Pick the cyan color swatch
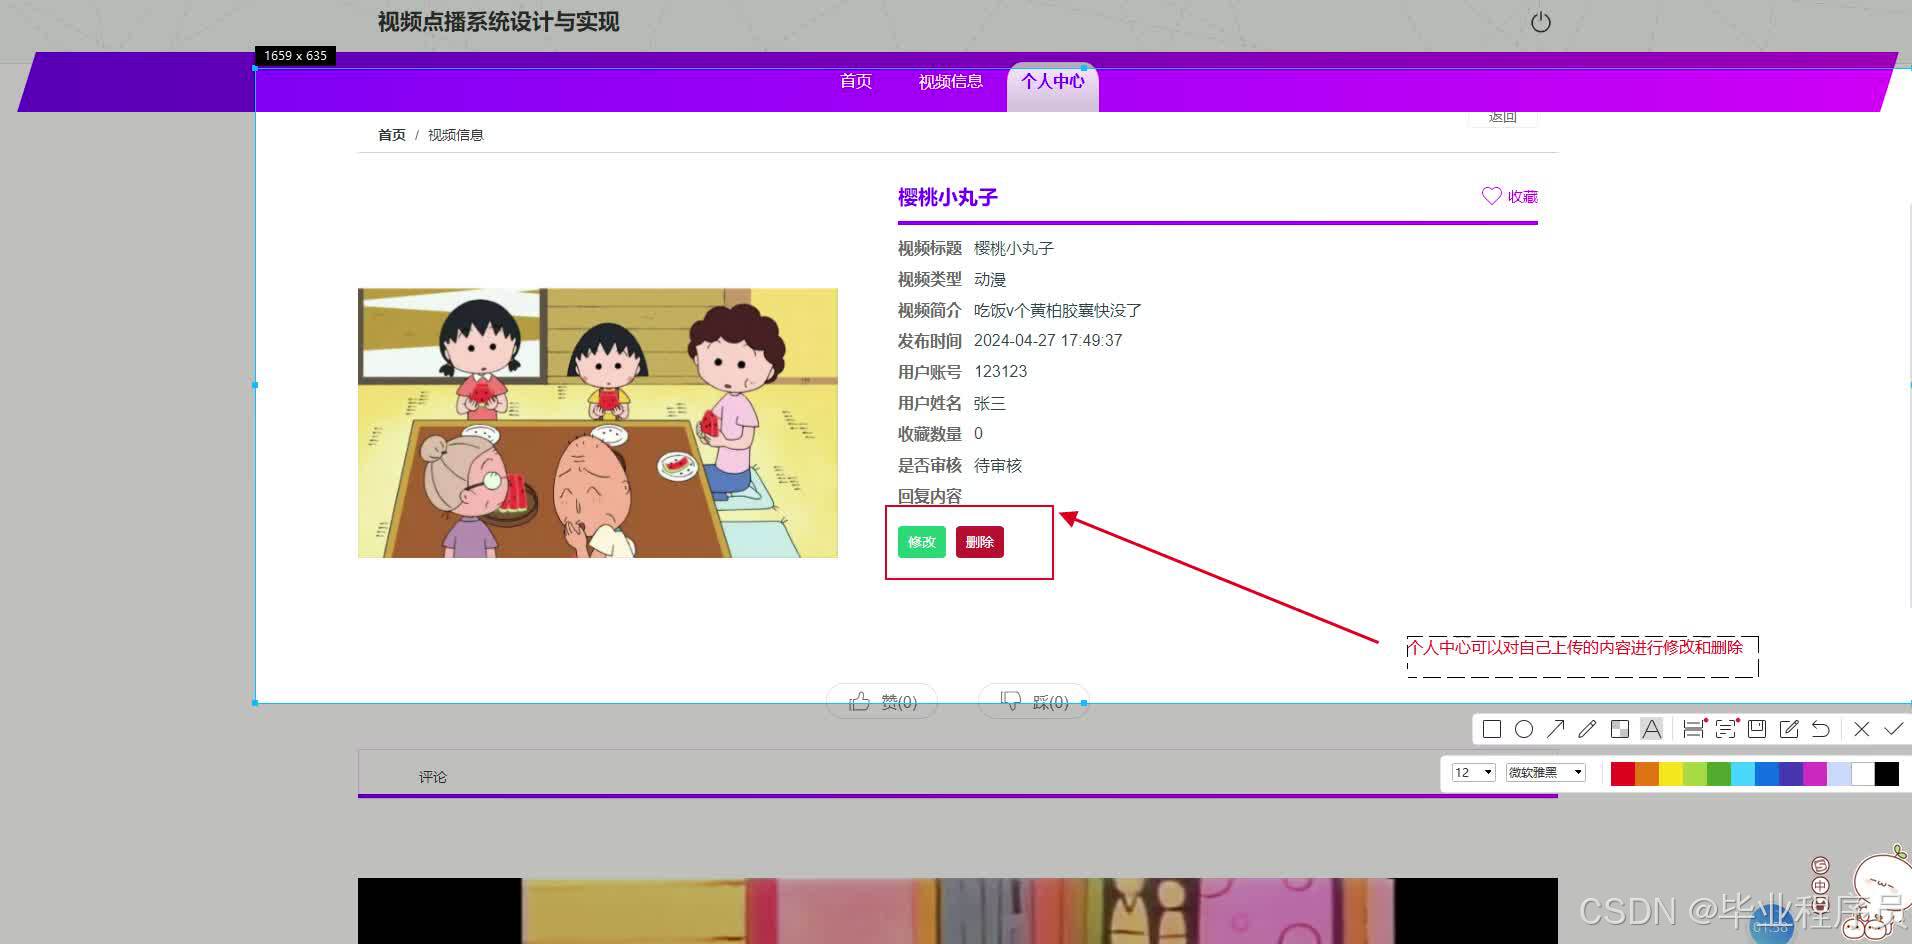Screen dimensions: 1912x944 pyautogui.click(x=1743, y=773)
